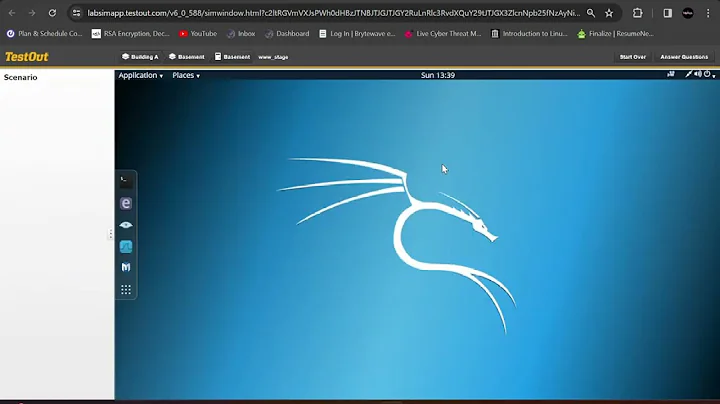720x404 pixels.
Task: Open Metasploit 'M' icon in dock
Action: click(126, 267)
